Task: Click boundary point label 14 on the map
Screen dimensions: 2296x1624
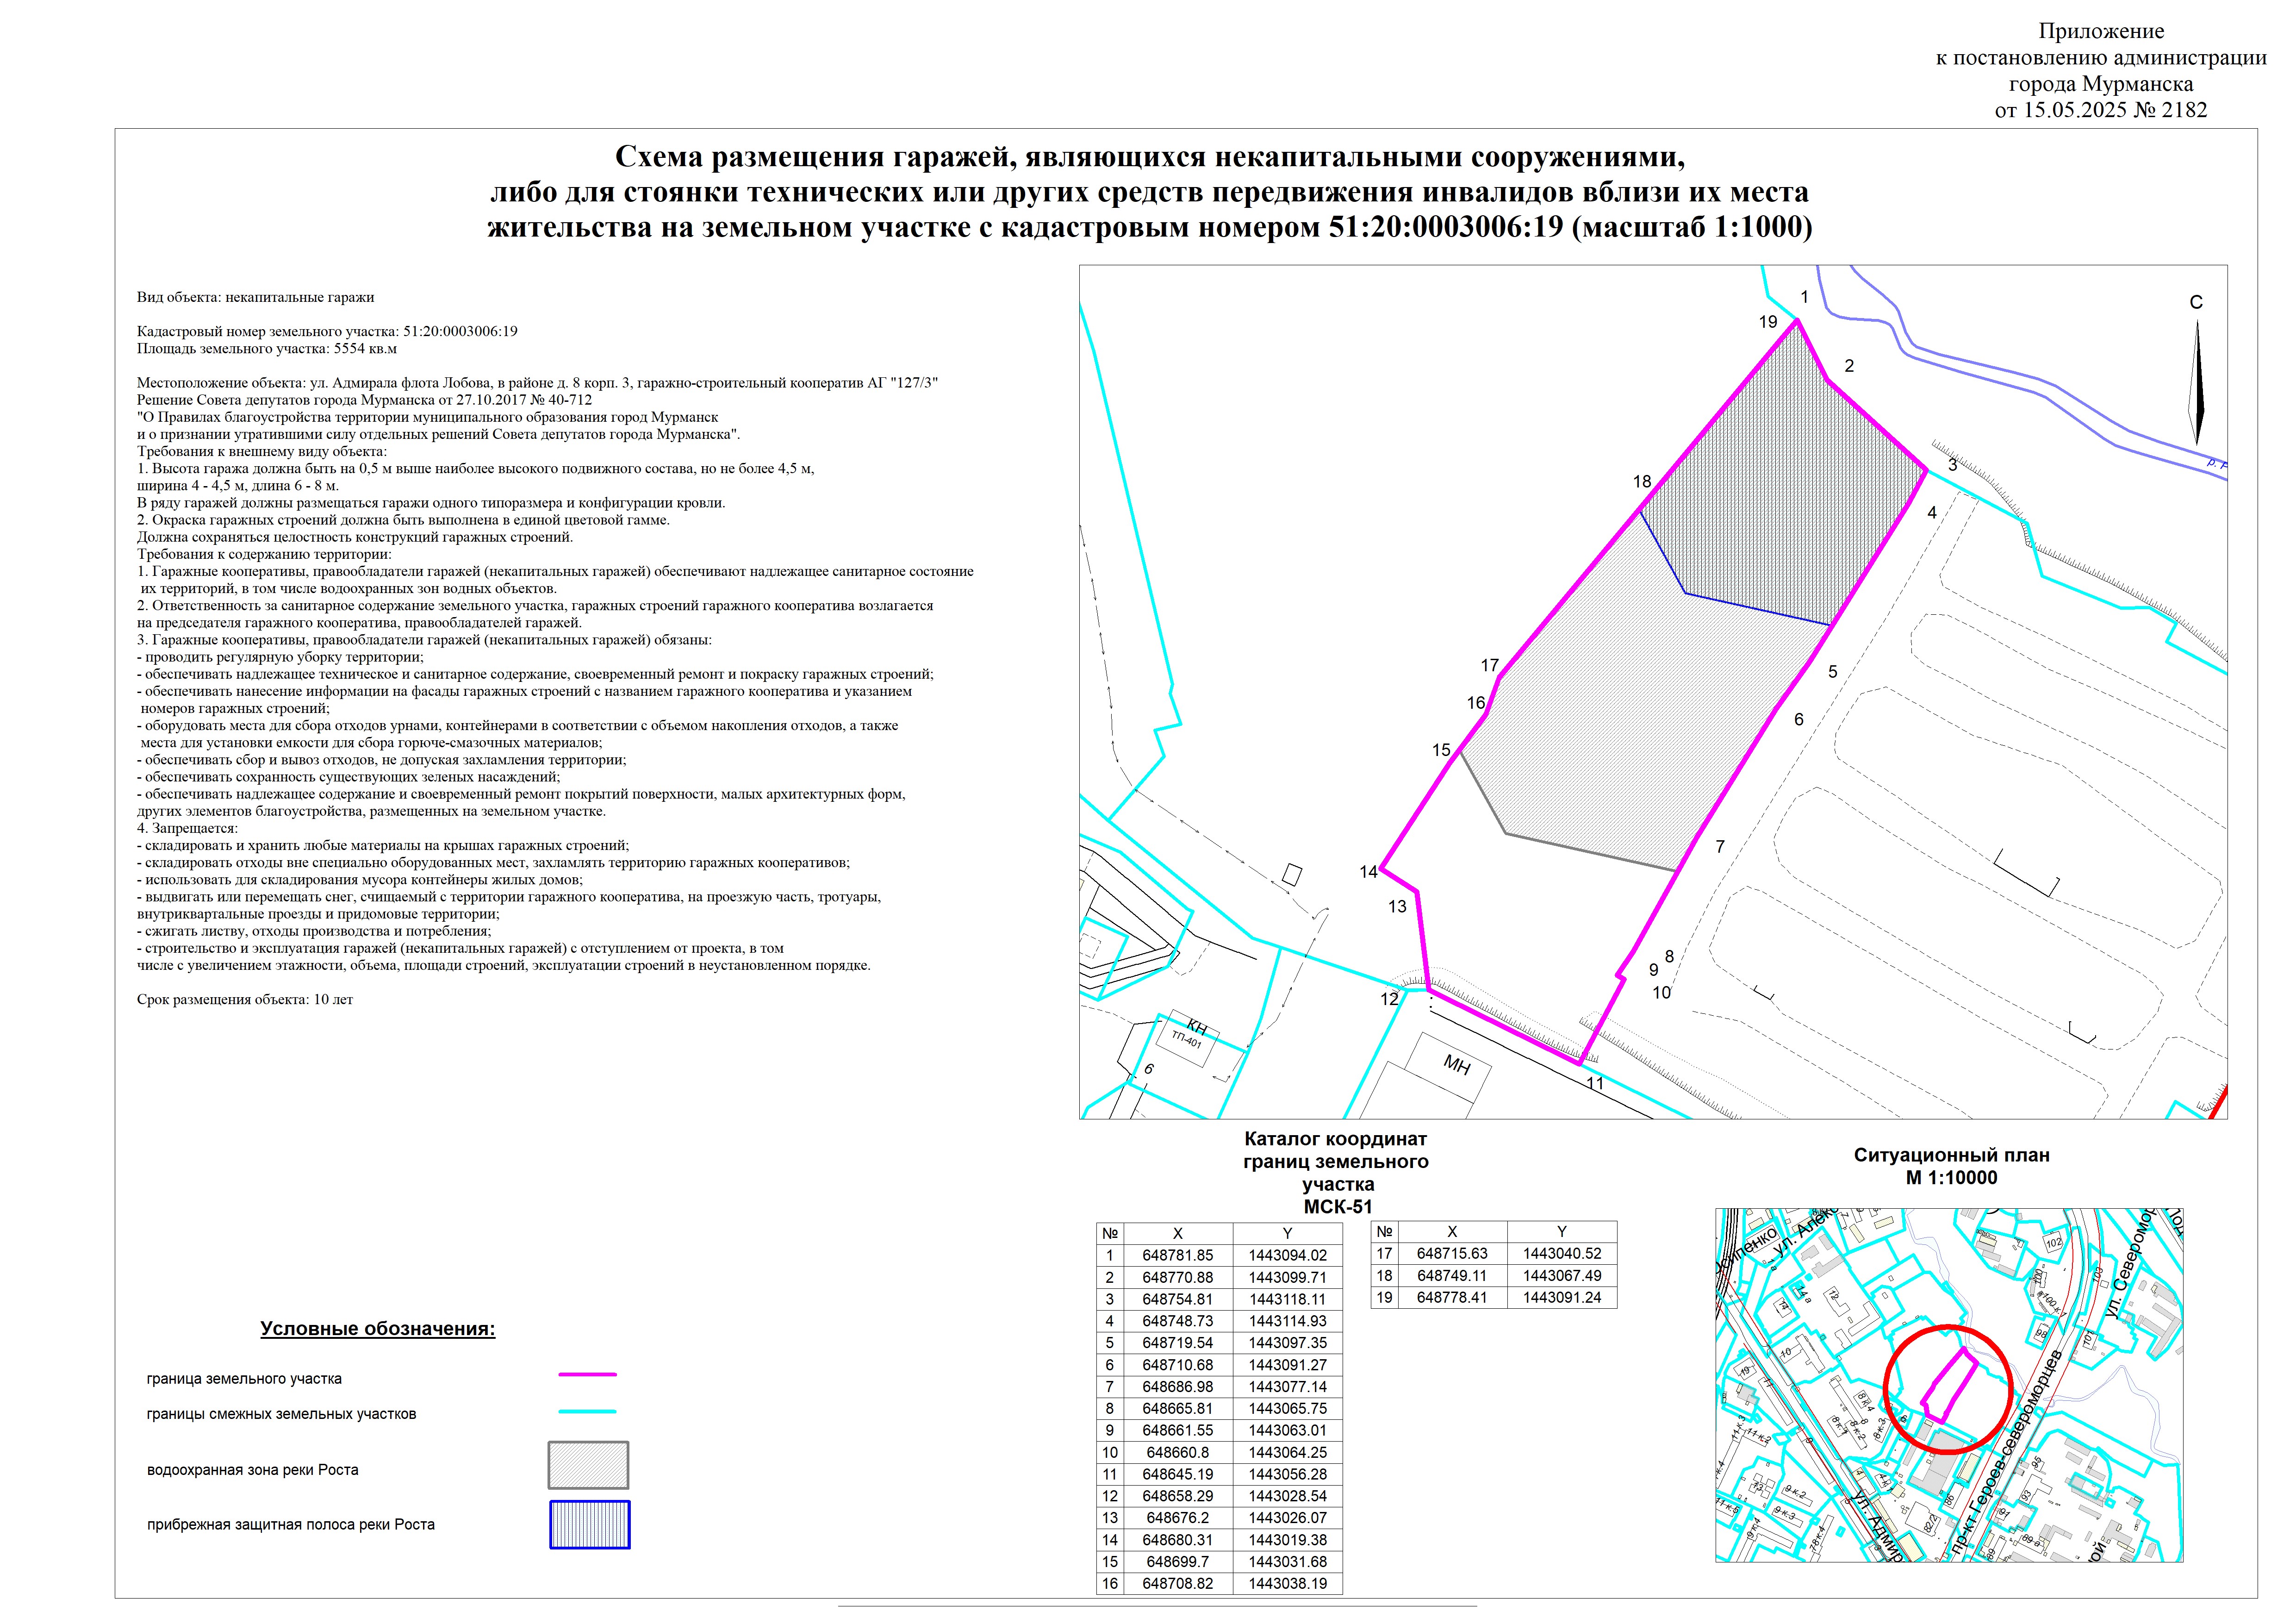Action: pos(1368,872)
